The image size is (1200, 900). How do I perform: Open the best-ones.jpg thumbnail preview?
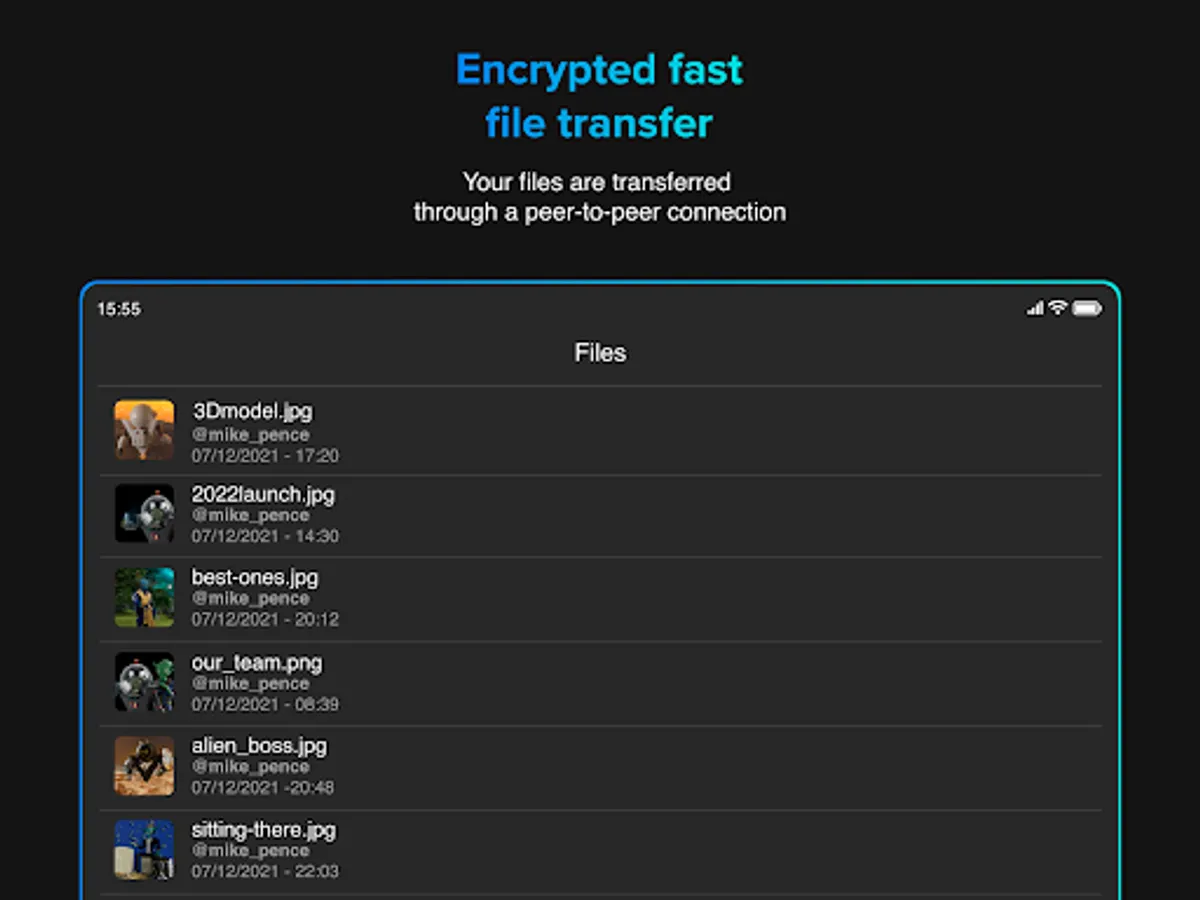(x=144, y=598)
